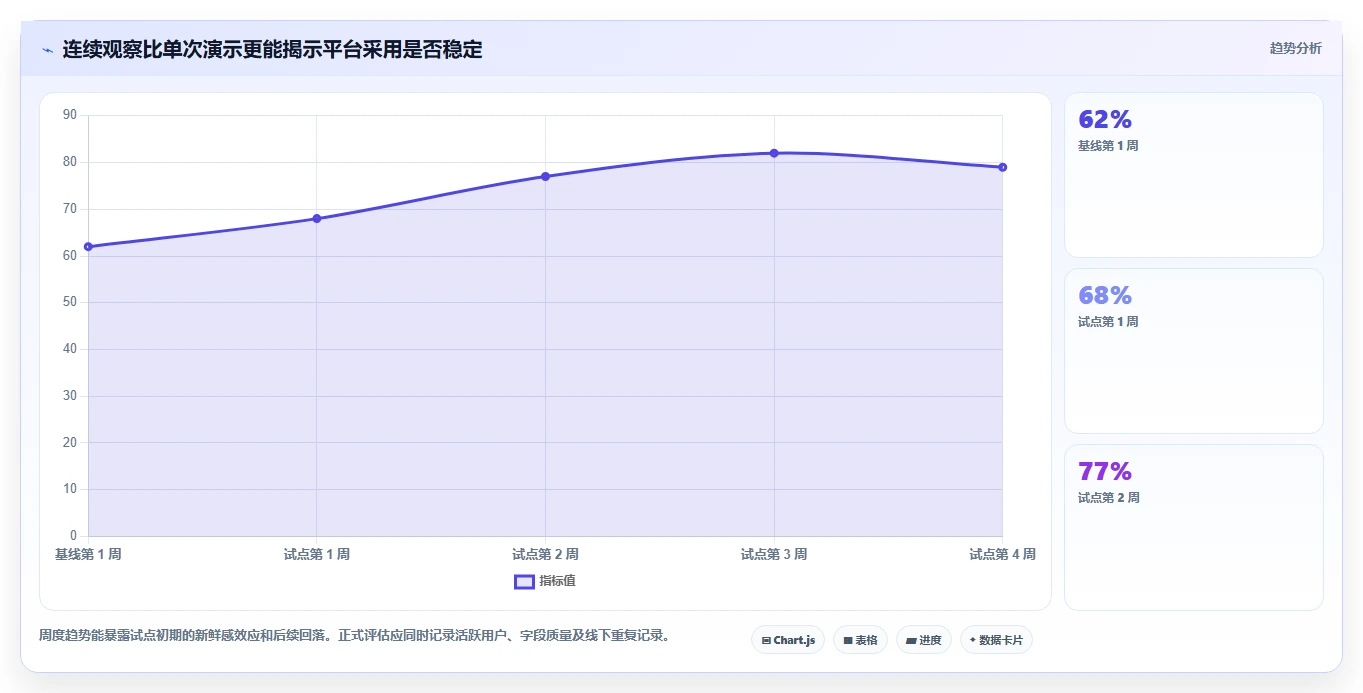Click the 77% value text
This screenshot has width=1363, height=693.
pyautogui.click(x=1105, y=471)
